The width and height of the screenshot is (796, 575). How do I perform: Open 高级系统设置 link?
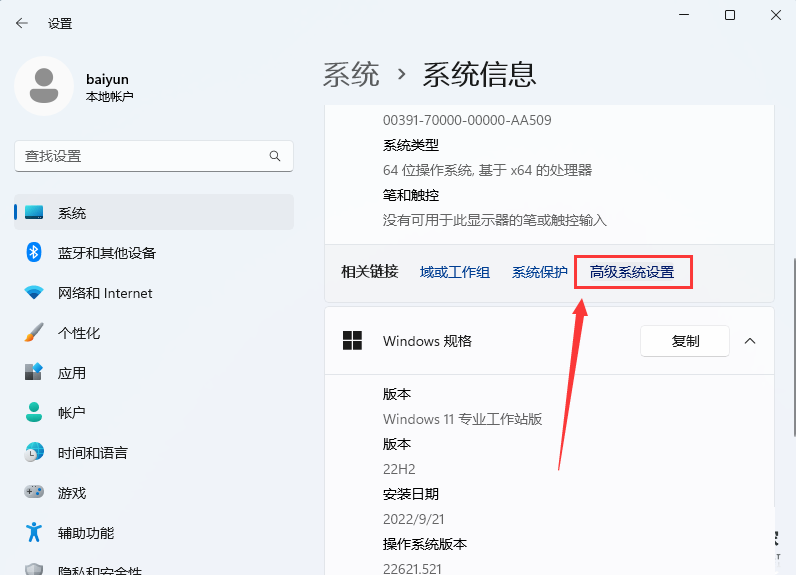pyautogui.click(x=632, y=272)
